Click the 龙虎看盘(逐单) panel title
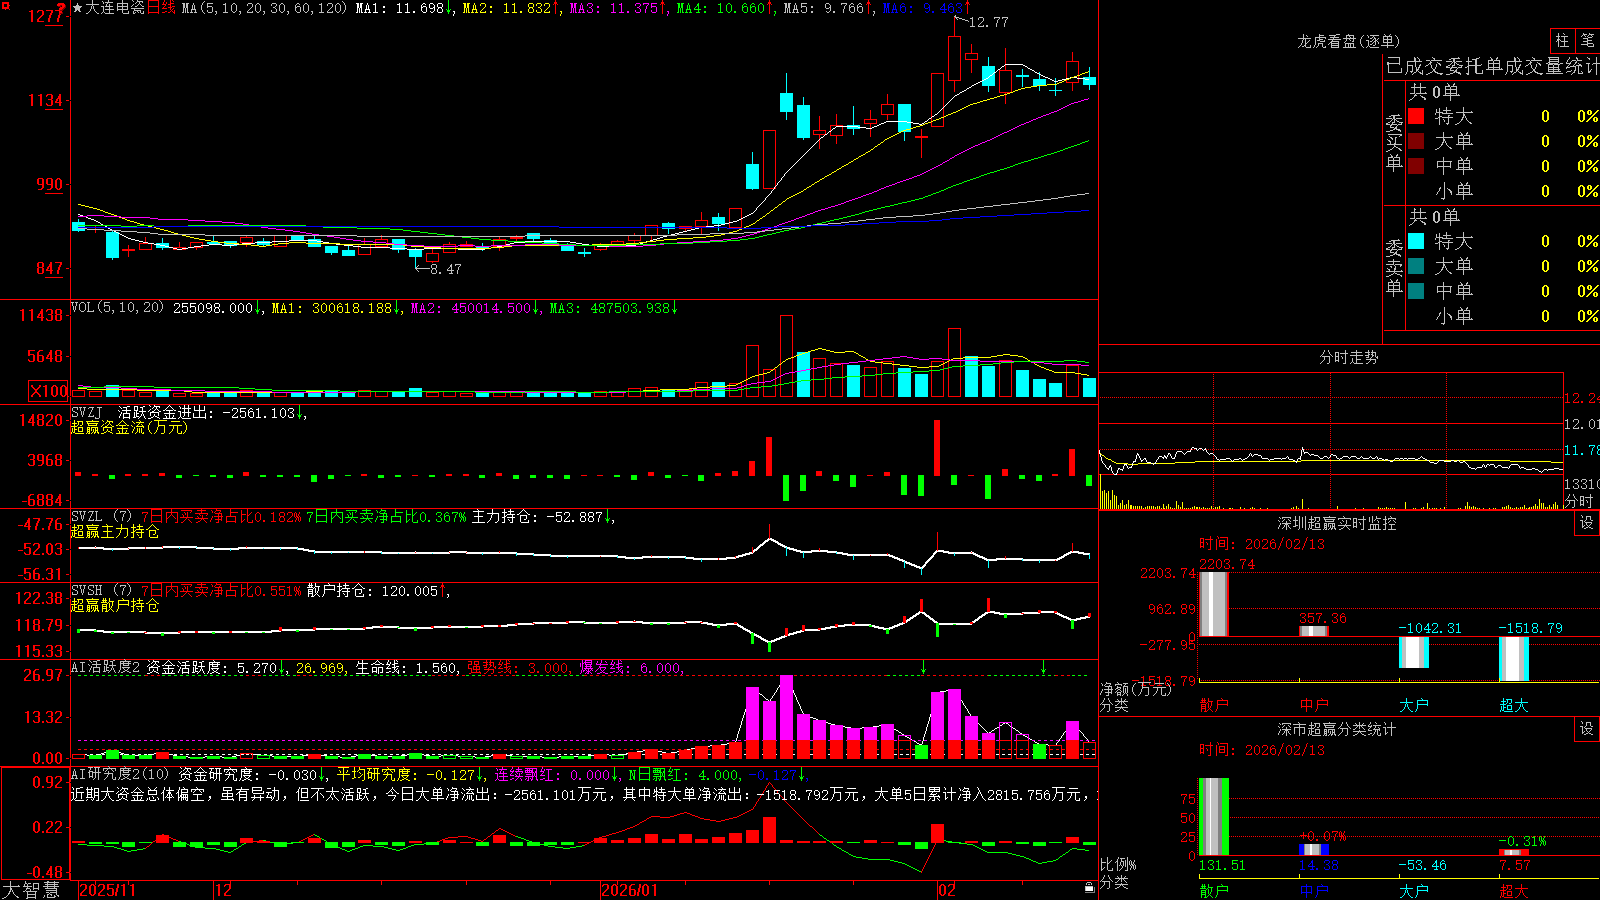The height and width of the screenshot is (900, 1600). coord(1348,41)
